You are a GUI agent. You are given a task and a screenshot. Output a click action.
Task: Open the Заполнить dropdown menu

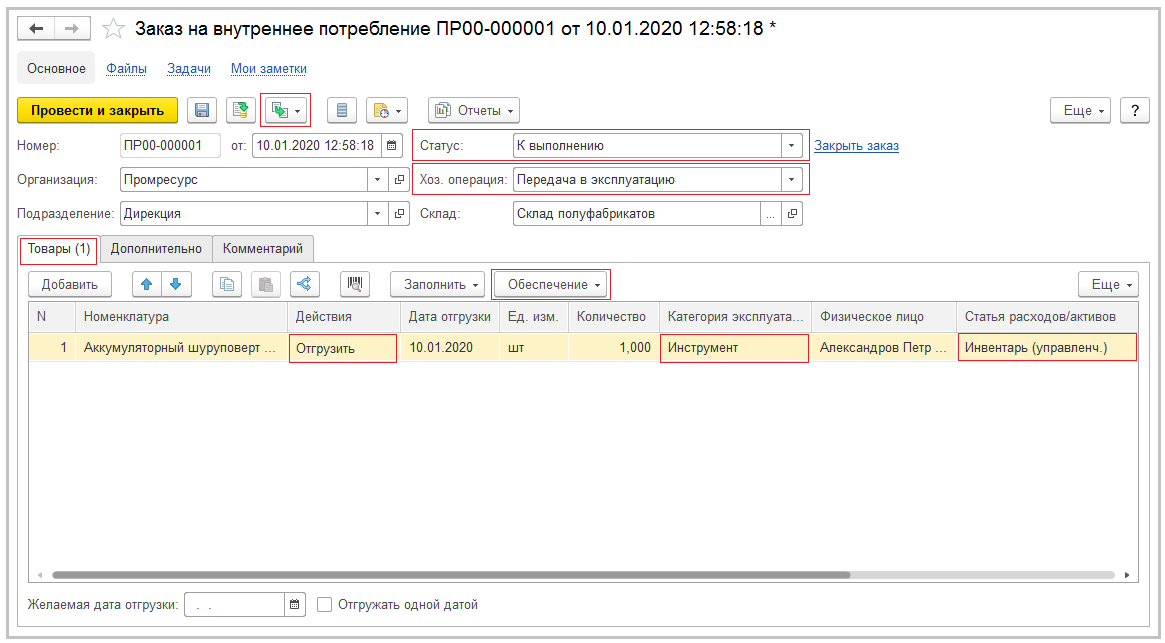[x=438, y=285]
